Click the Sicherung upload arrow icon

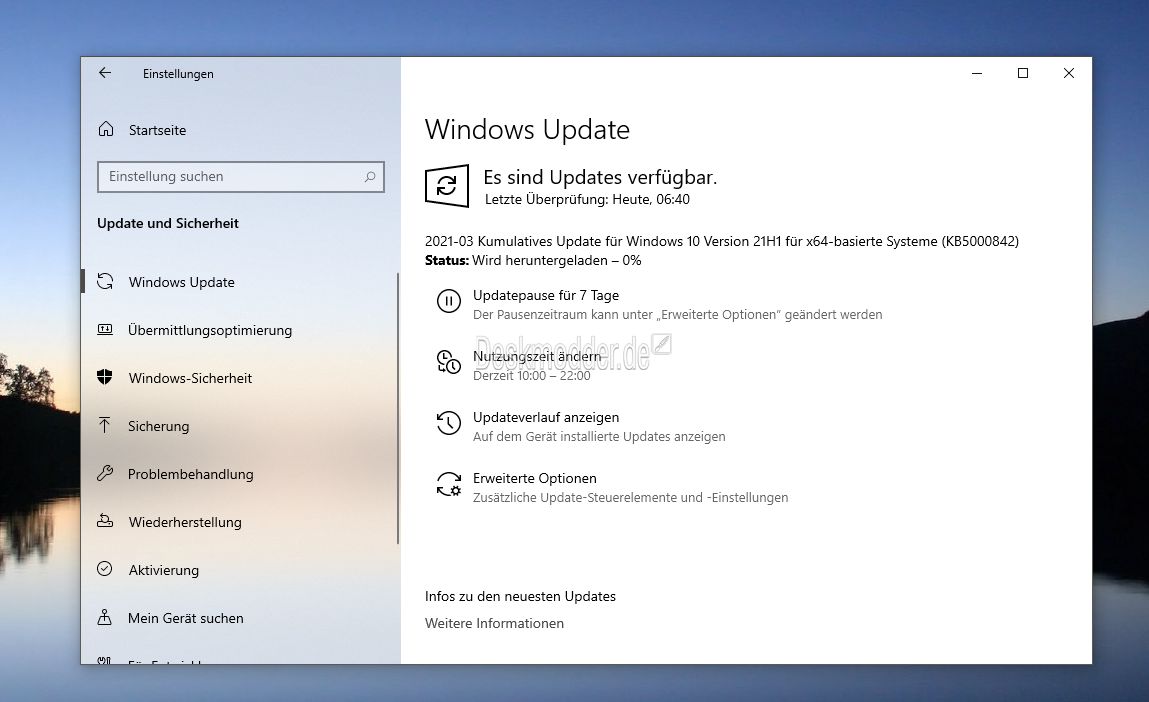[105, 425]
